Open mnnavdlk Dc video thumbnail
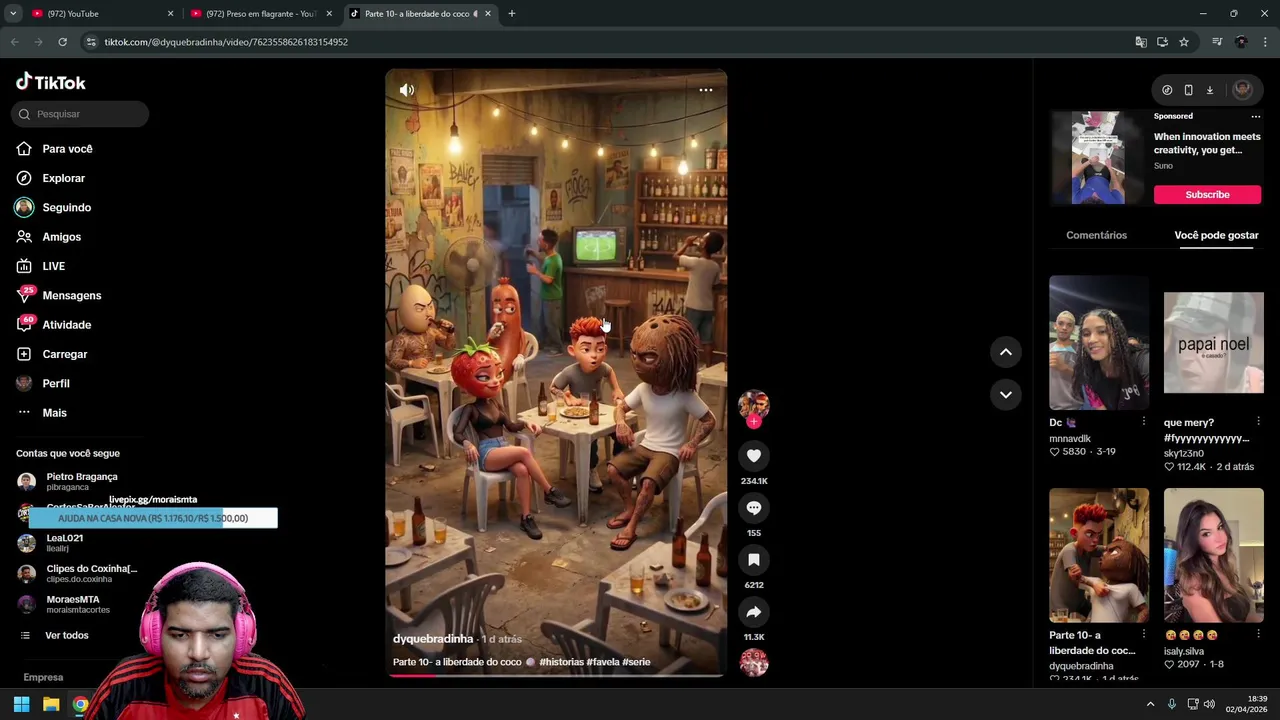The image size is (1280, 720). point(1099,343)
